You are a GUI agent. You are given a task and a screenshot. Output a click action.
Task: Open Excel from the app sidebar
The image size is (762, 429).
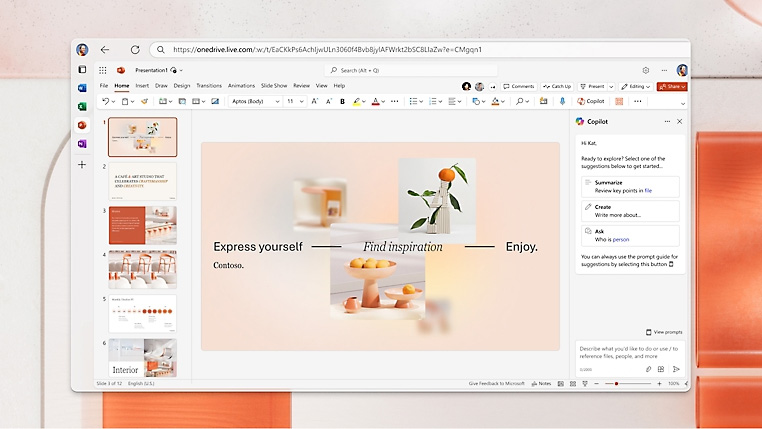[x=82, y=106]
